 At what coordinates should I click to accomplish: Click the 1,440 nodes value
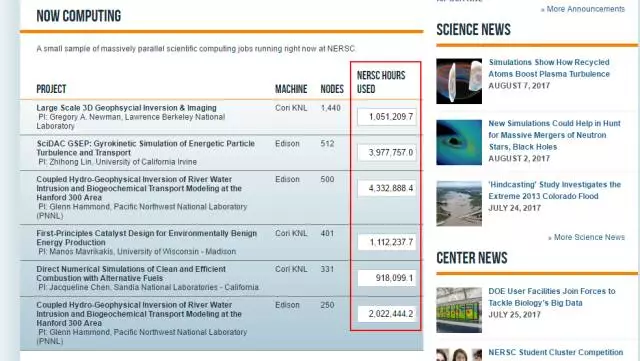331,108
